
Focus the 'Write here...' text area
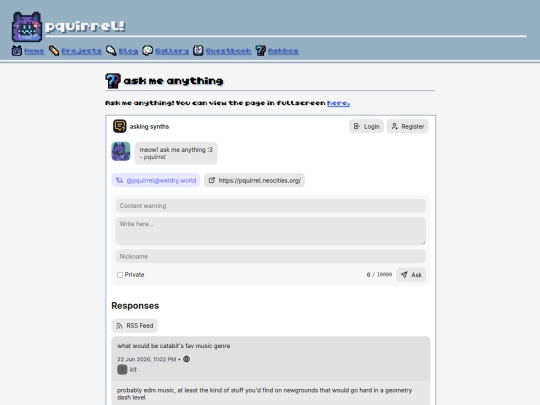pyautogui.click(x=271, y=231)
